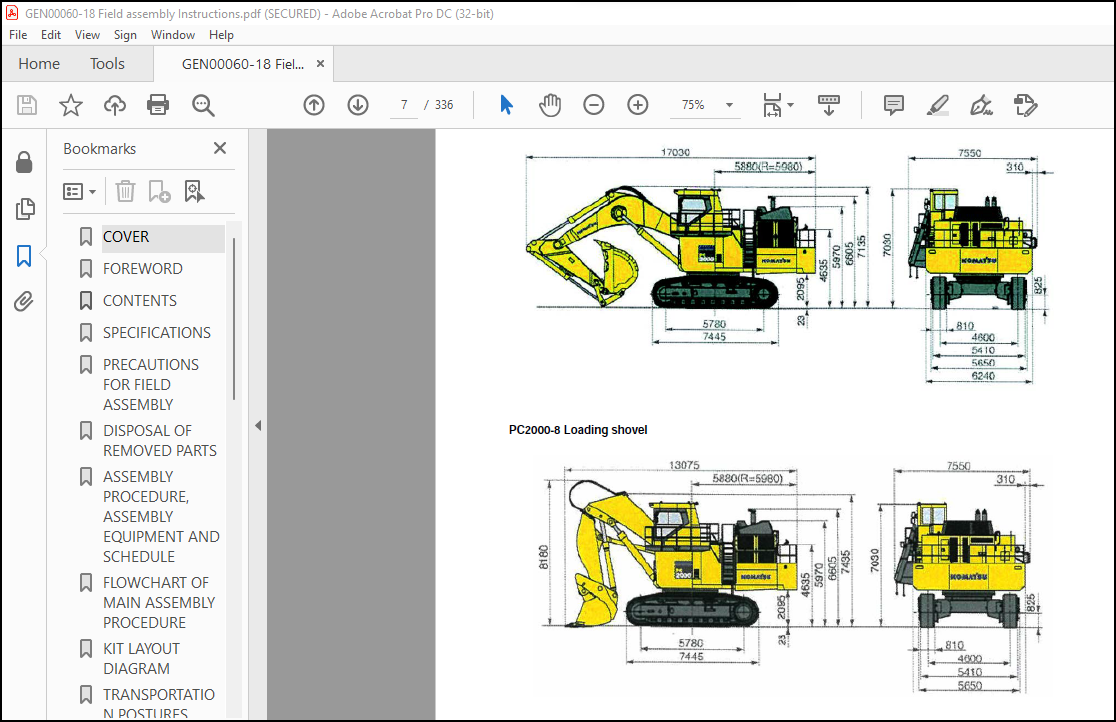
Task: Add a comment sticky note
Action: point(894,105)
